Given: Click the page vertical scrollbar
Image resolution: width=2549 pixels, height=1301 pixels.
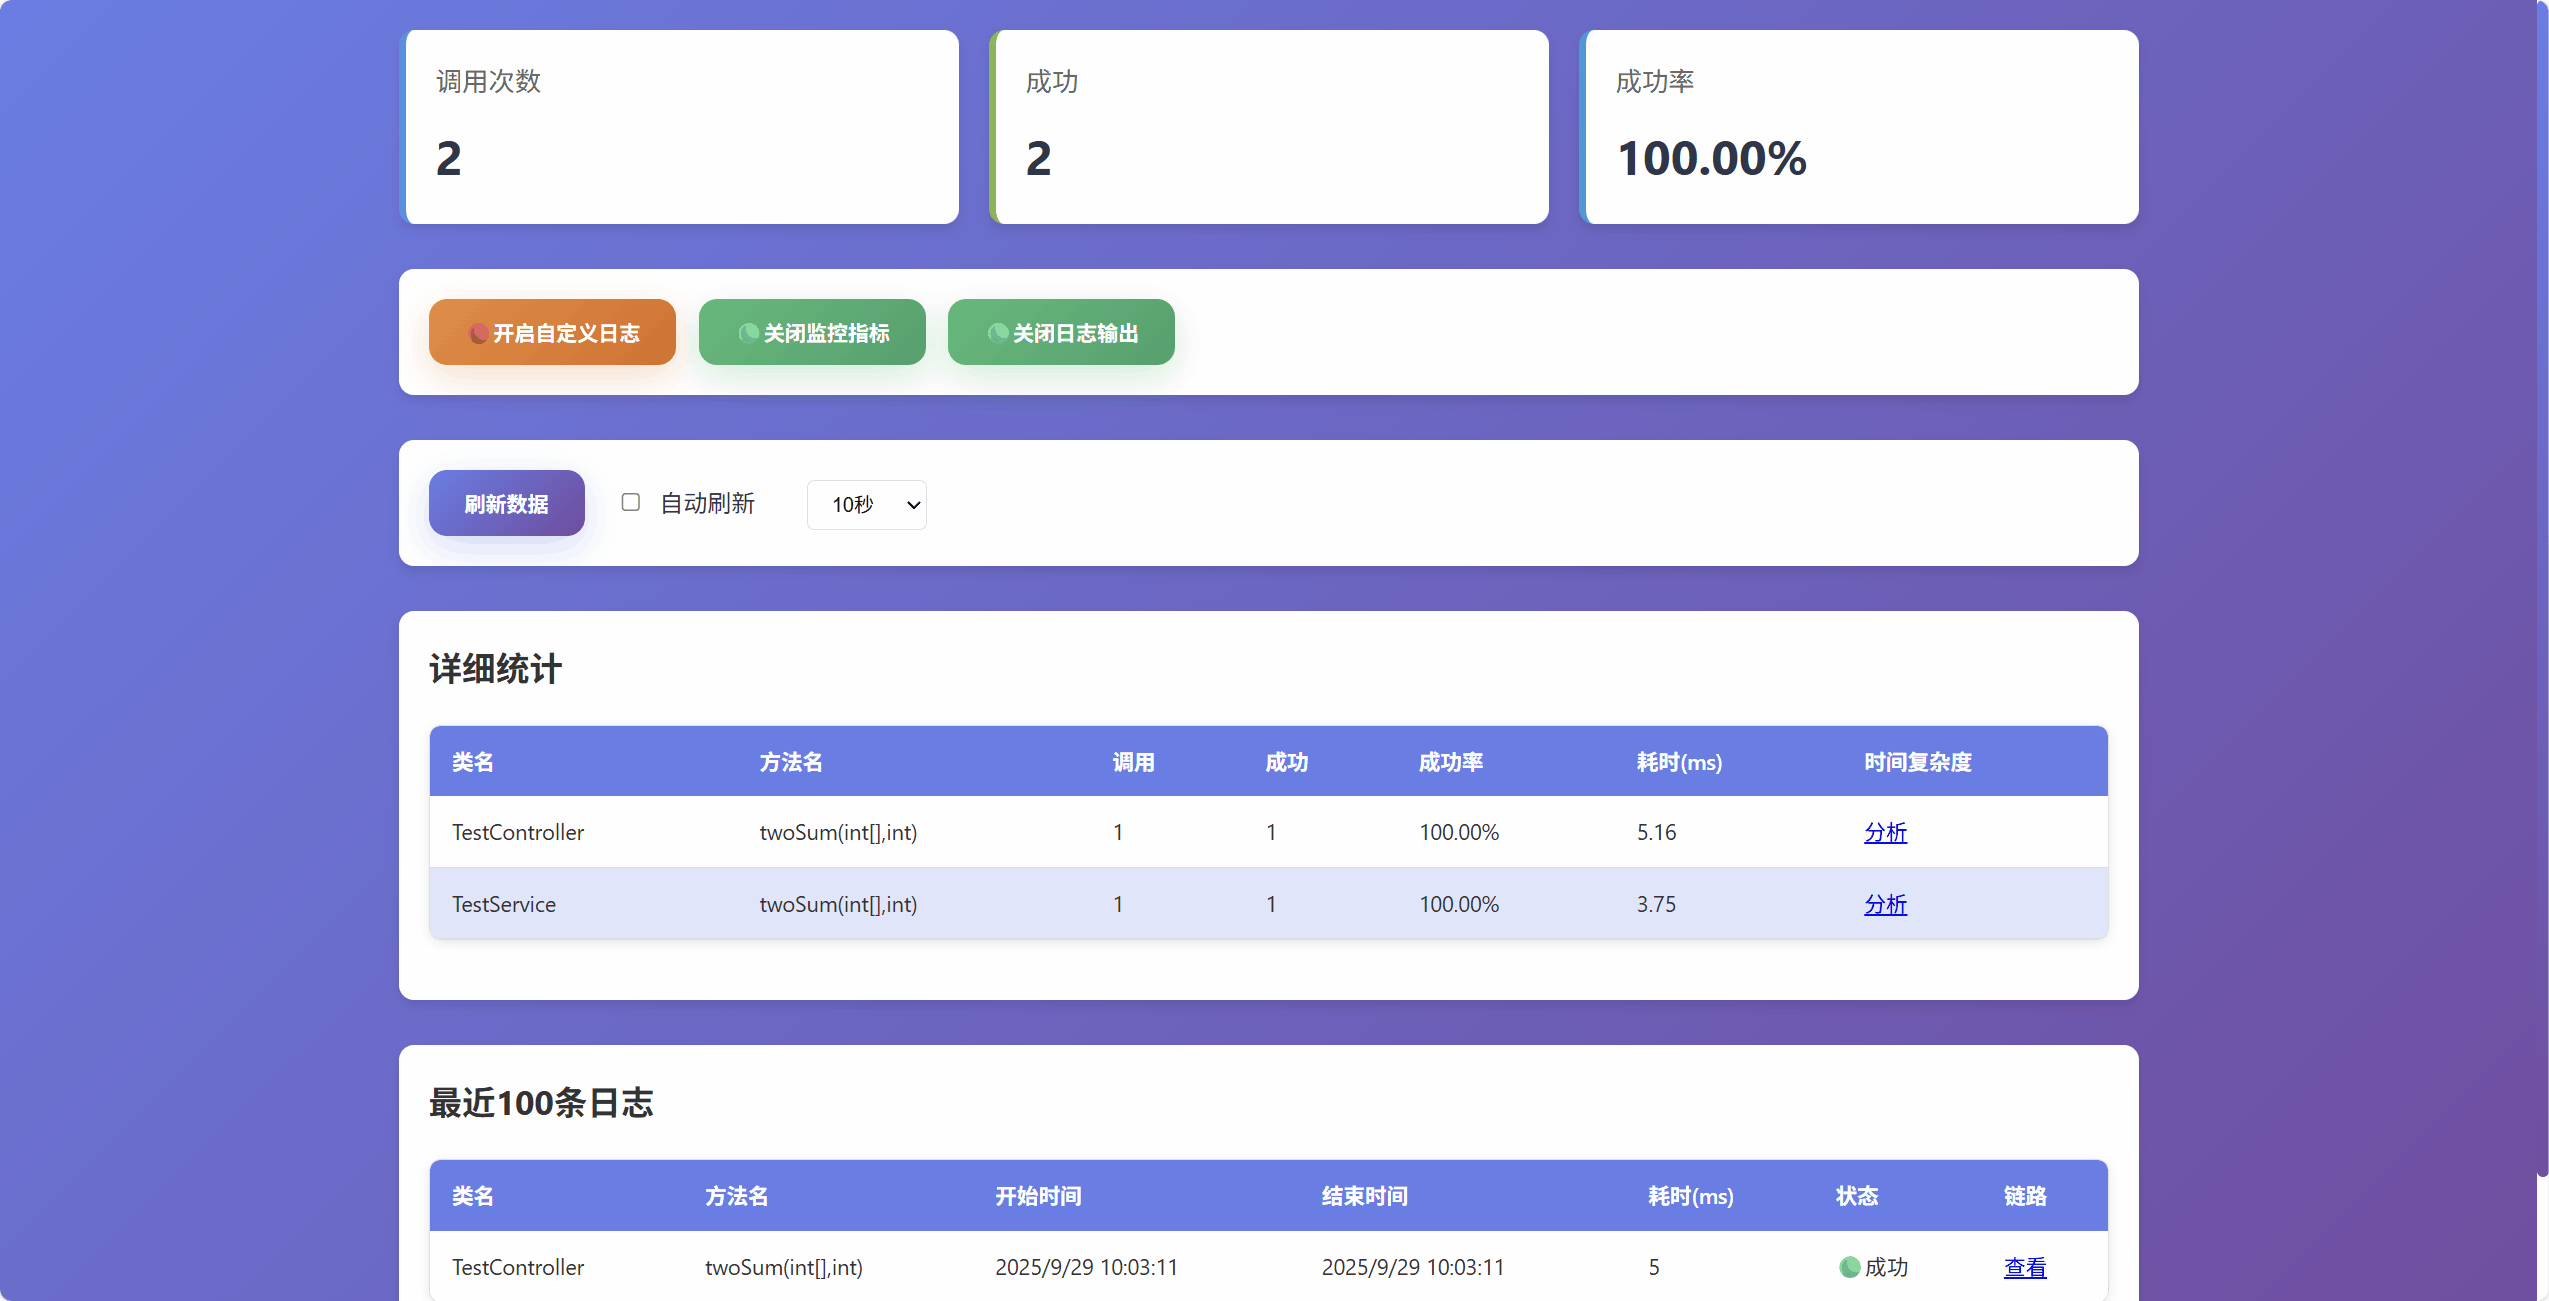Looking at the screenshot, I should 2541,600.
